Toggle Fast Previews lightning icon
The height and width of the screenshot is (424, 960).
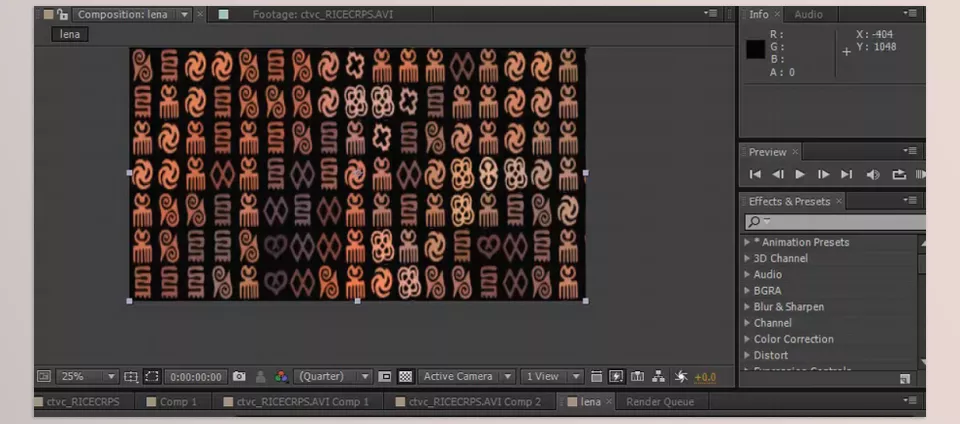[617, 377]
